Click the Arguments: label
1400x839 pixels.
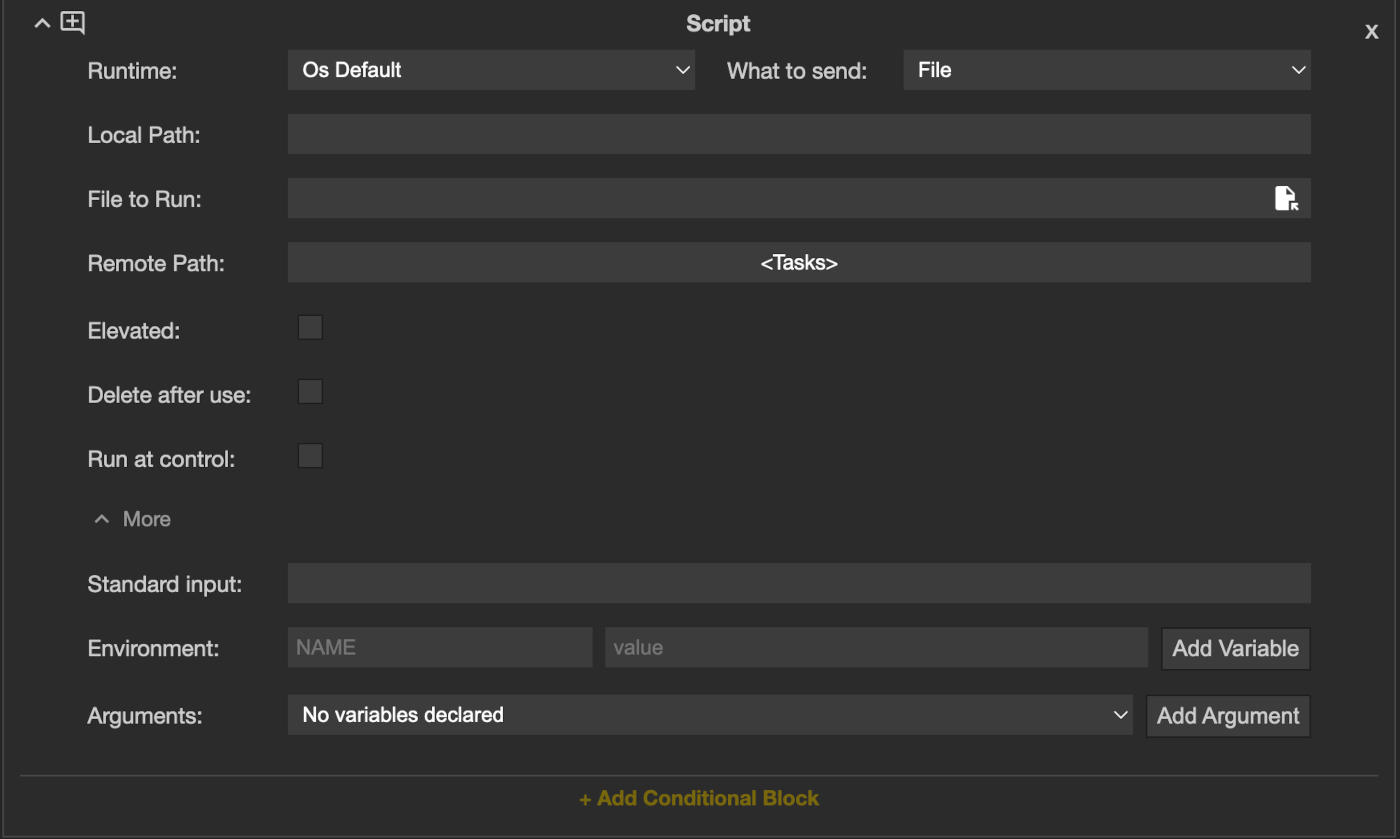click(145, 716)
